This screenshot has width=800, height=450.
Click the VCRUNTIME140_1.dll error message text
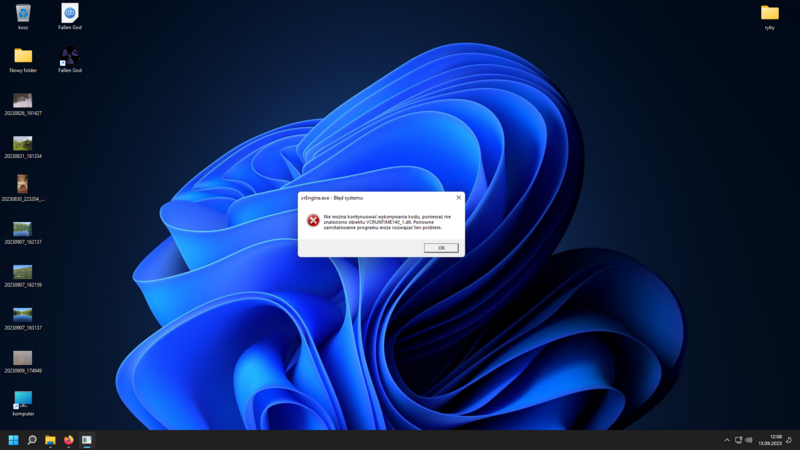tap(387, 222)
